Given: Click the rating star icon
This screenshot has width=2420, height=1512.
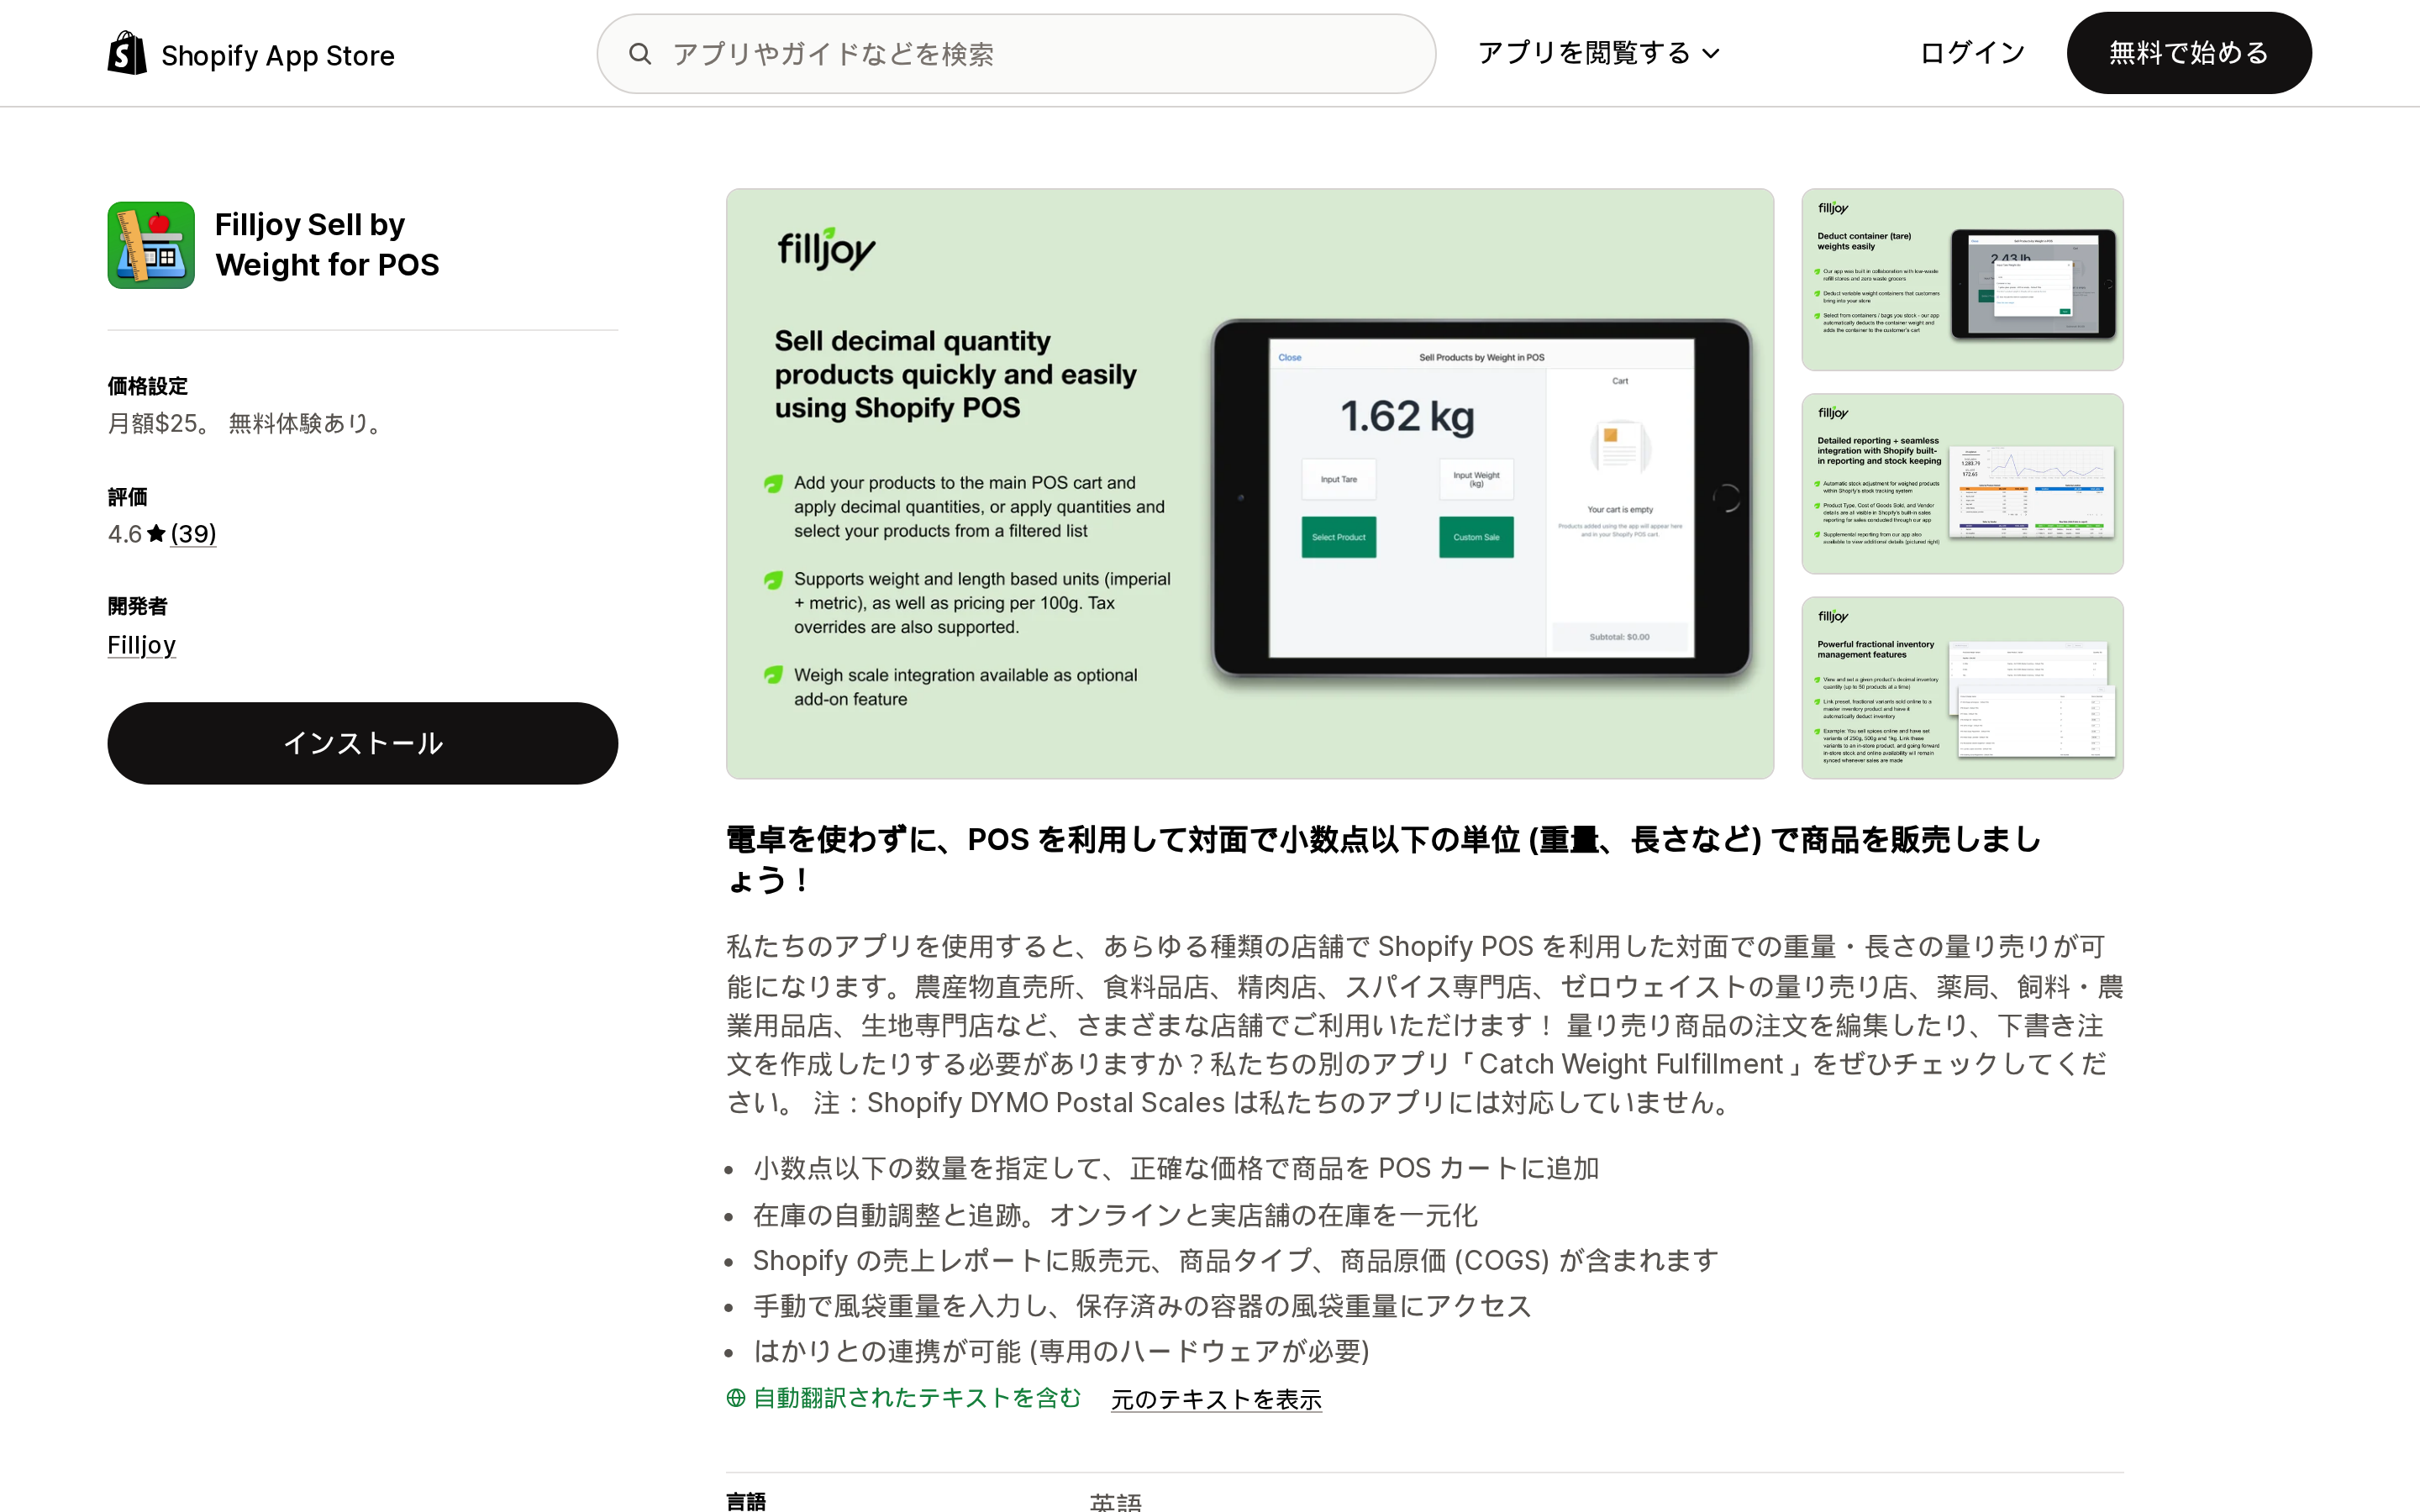Looking at the screenshot, I should tap(156, 534).
